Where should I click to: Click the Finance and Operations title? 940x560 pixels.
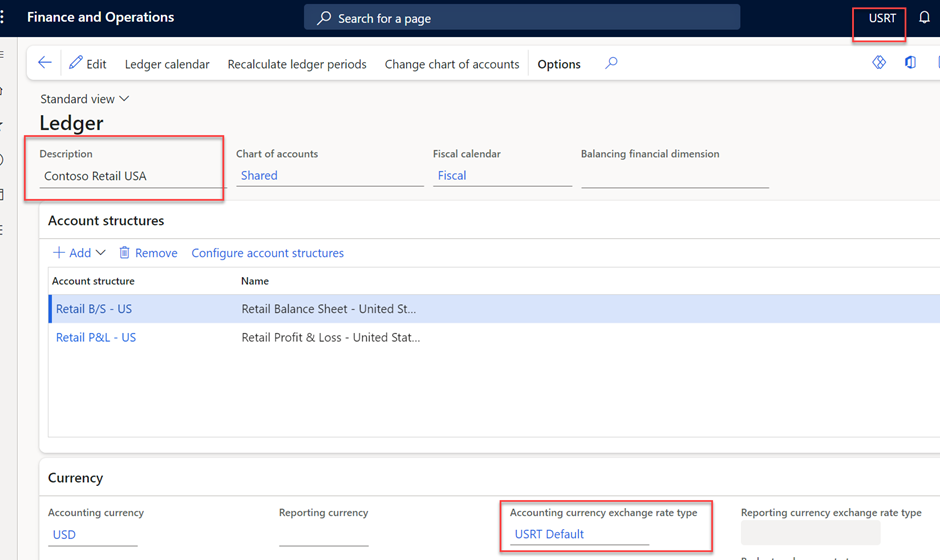pos(101,17)
